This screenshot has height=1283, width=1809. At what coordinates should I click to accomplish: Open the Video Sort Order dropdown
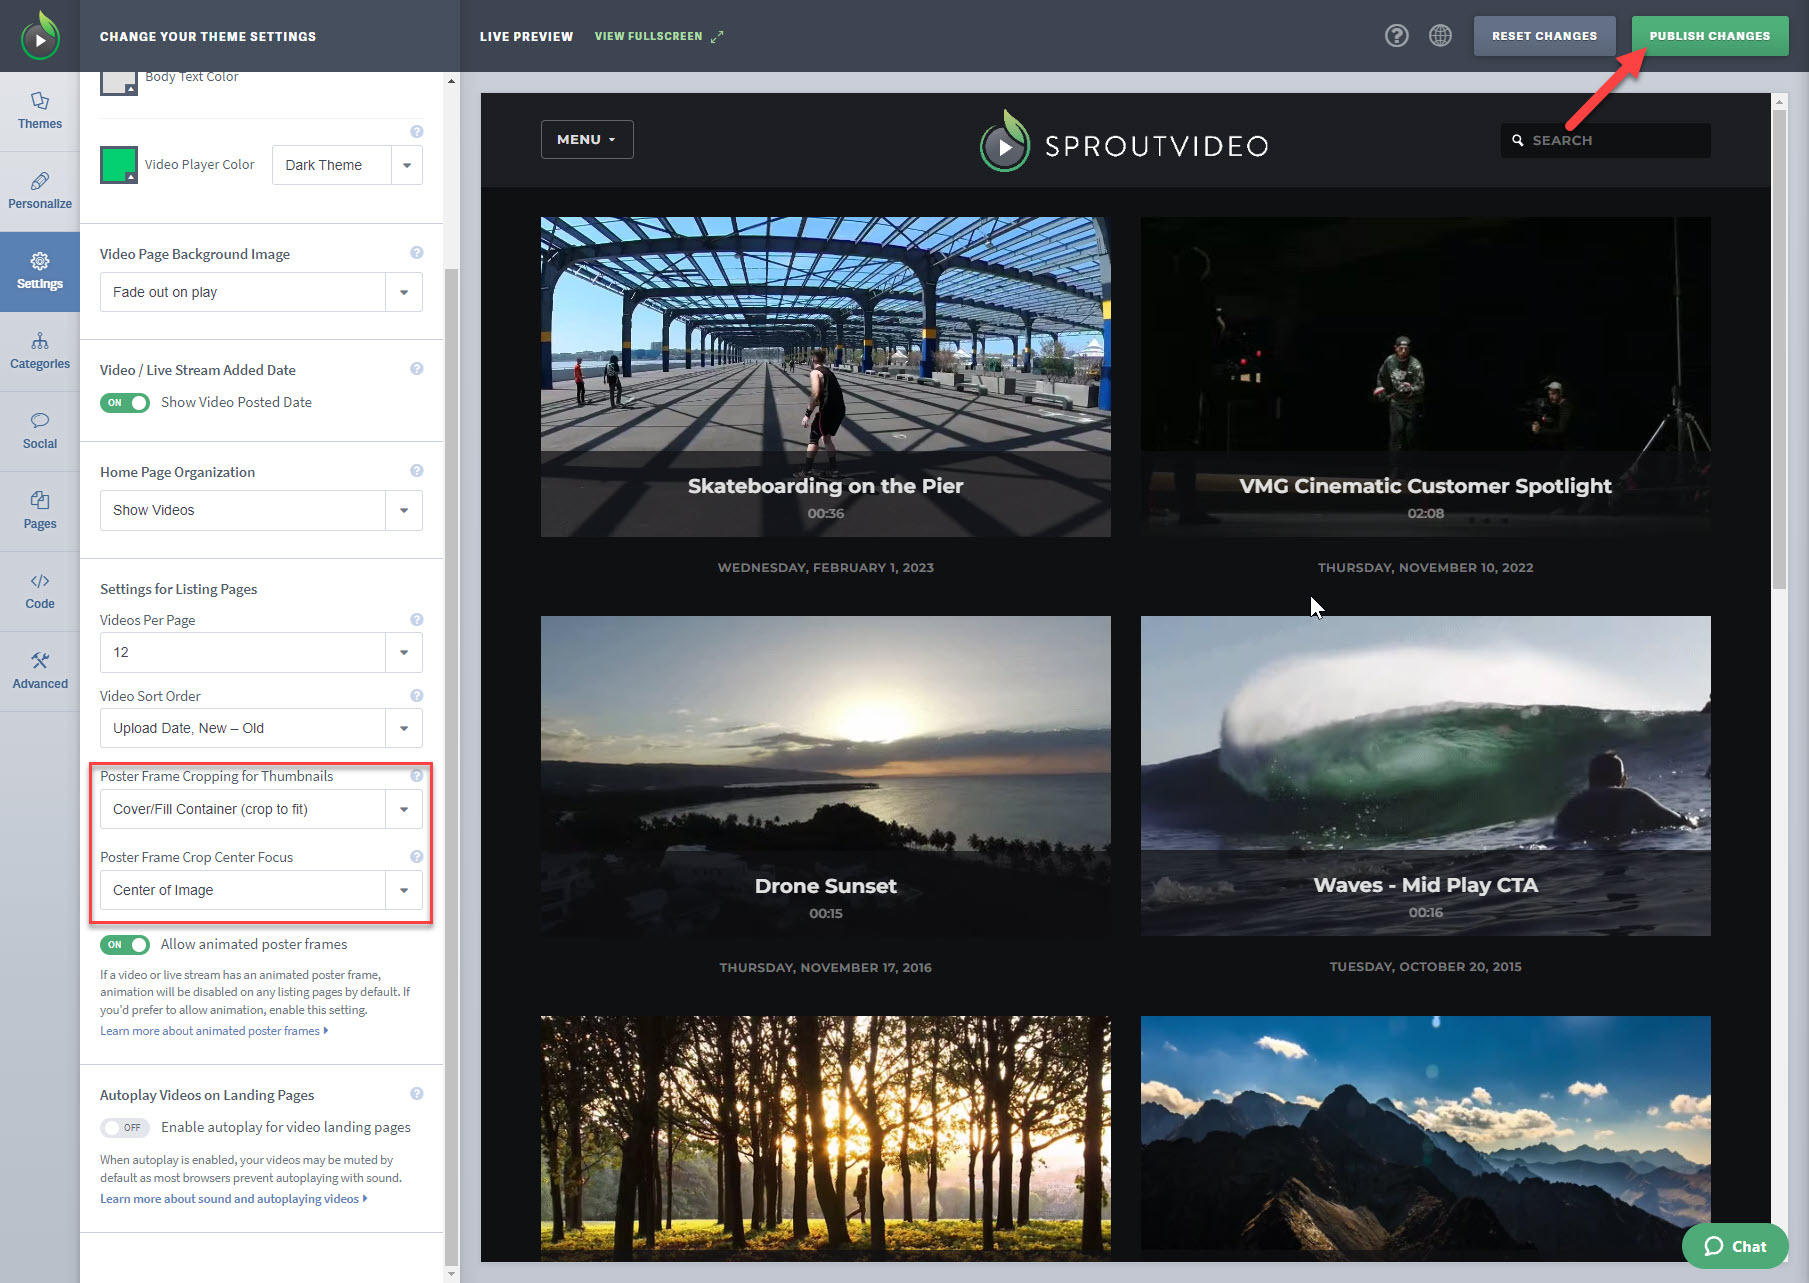pyautogui.click(x=261, y=728)
